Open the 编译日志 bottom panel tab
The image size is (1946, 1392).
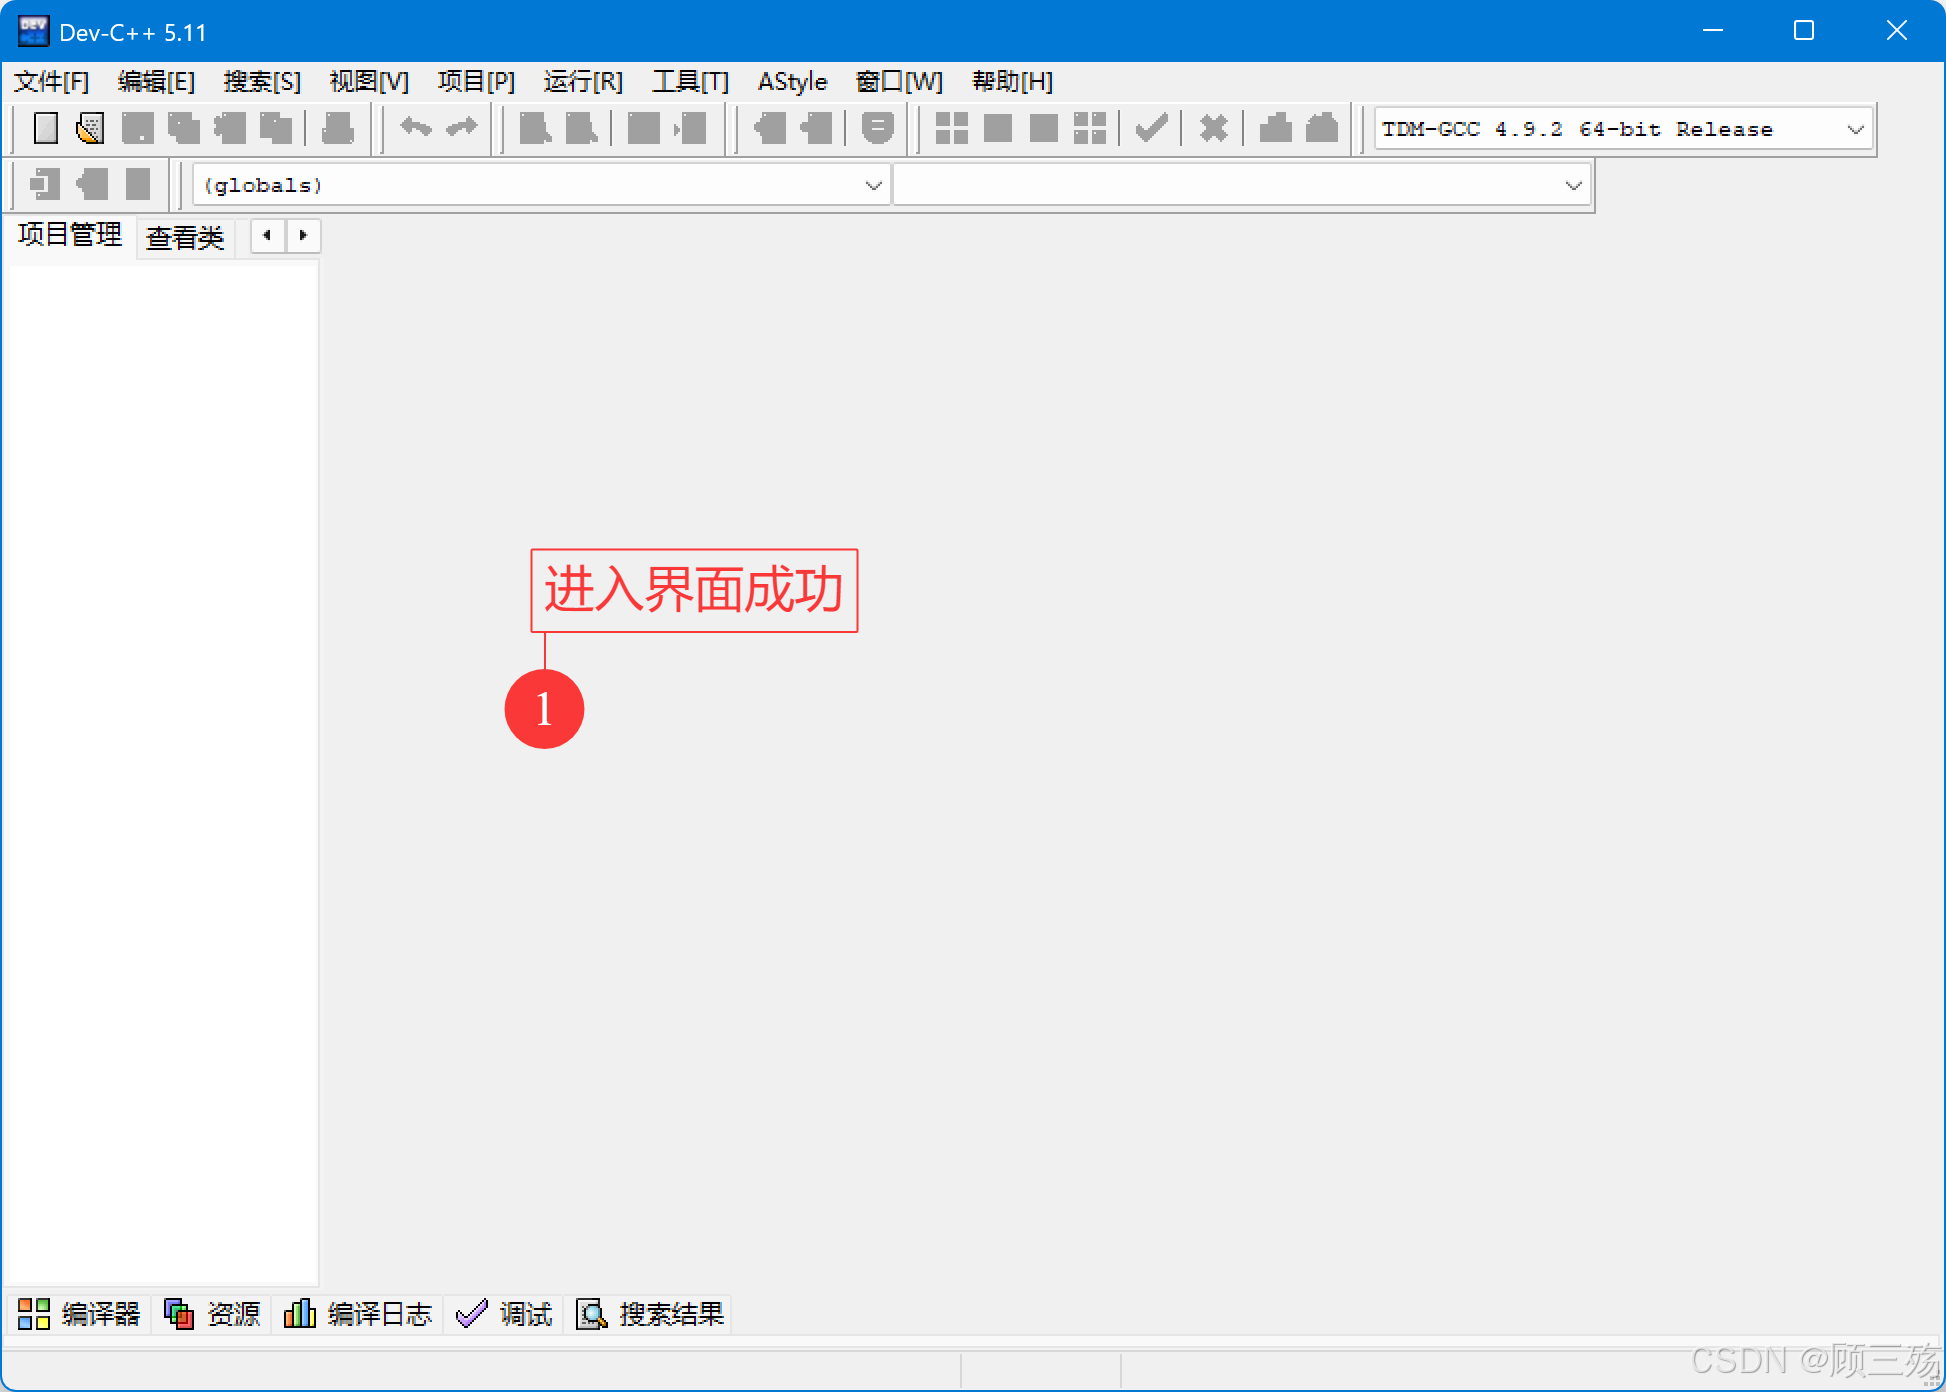click(x=359, y=1313)
